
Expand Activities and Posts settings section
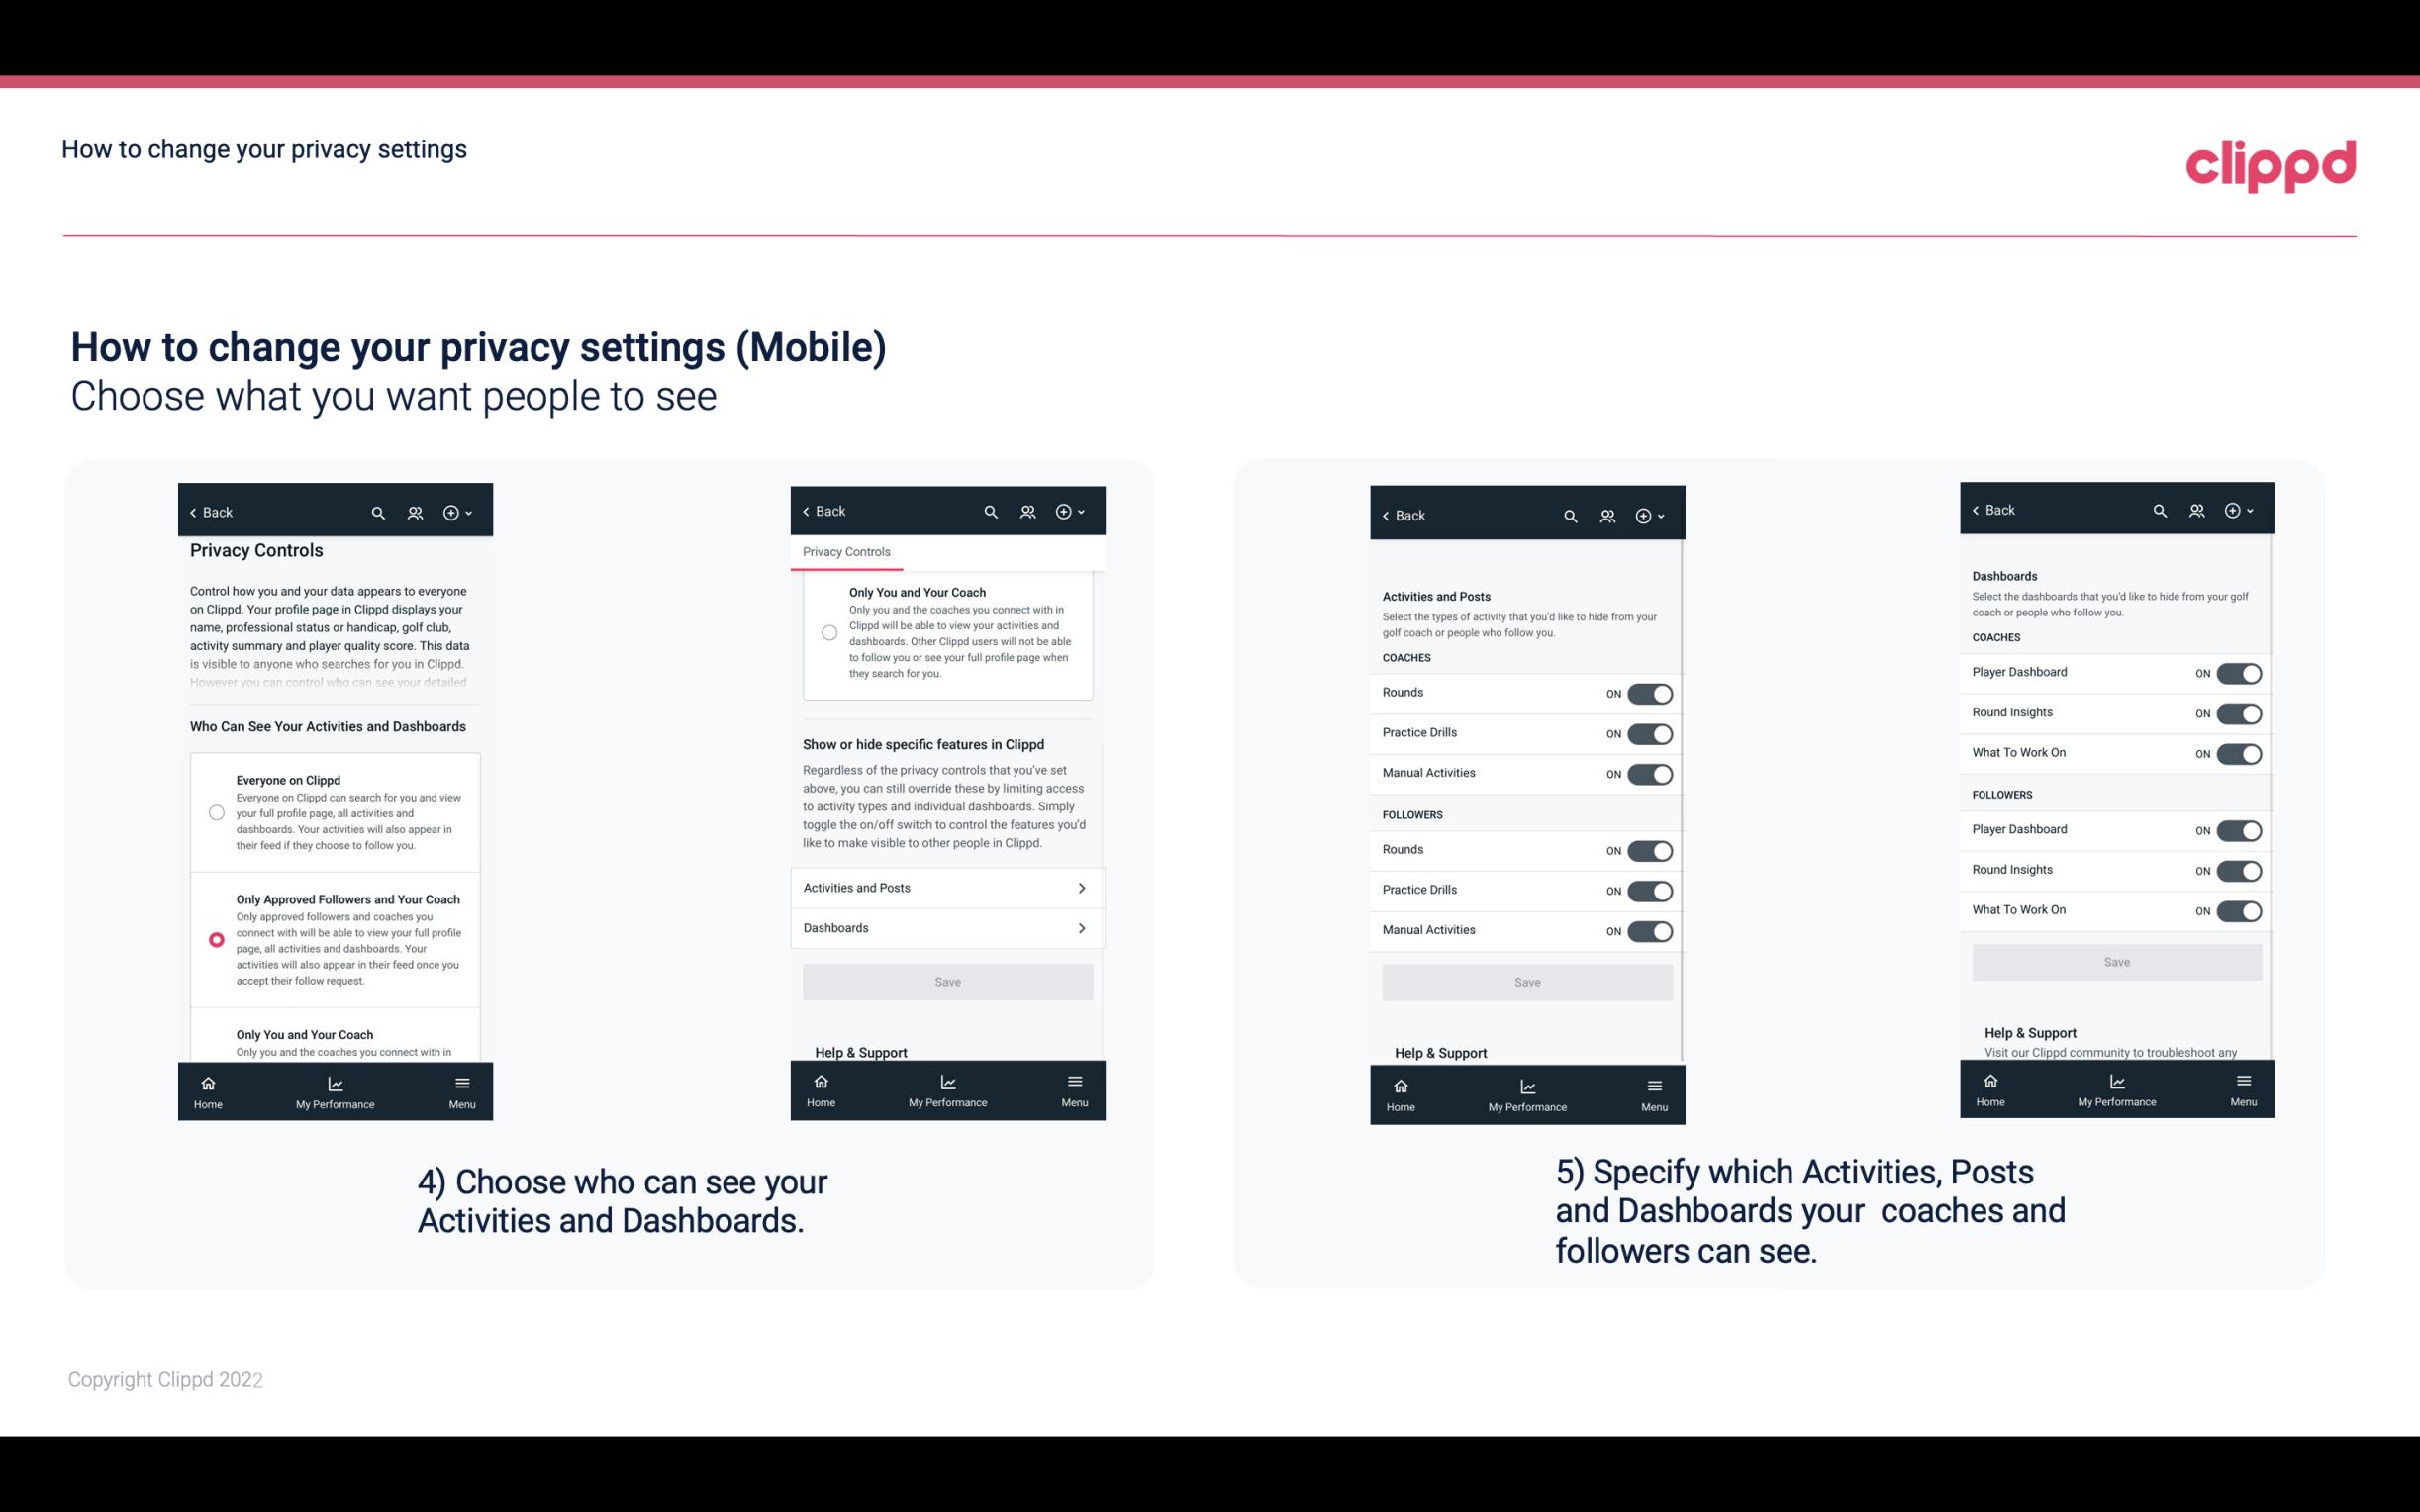(946, 887)
